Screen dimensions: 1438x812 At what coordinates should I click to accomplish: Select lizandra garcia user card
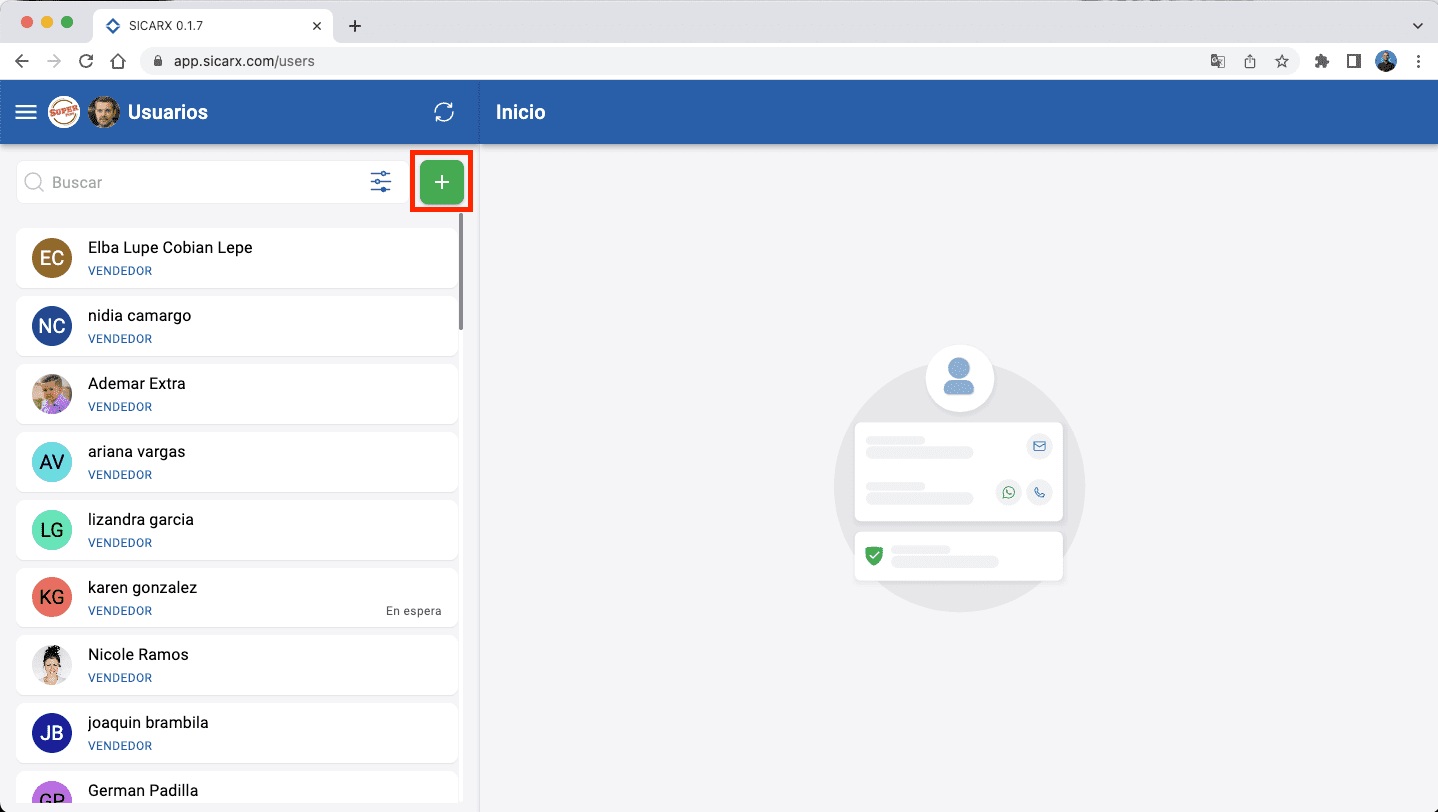(x=237, y=530)
